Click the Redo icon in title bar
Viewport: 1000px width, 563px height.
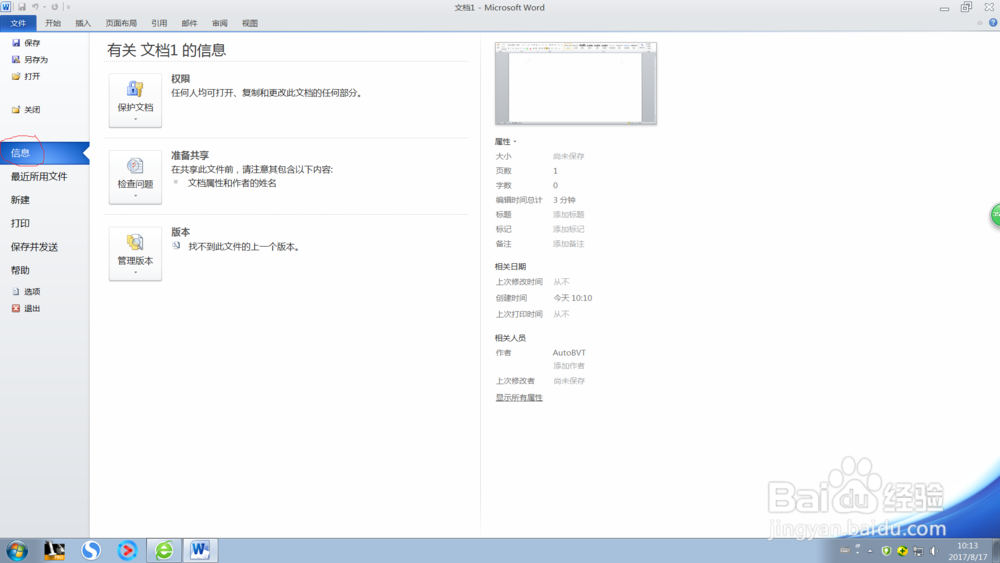(55, 7)
